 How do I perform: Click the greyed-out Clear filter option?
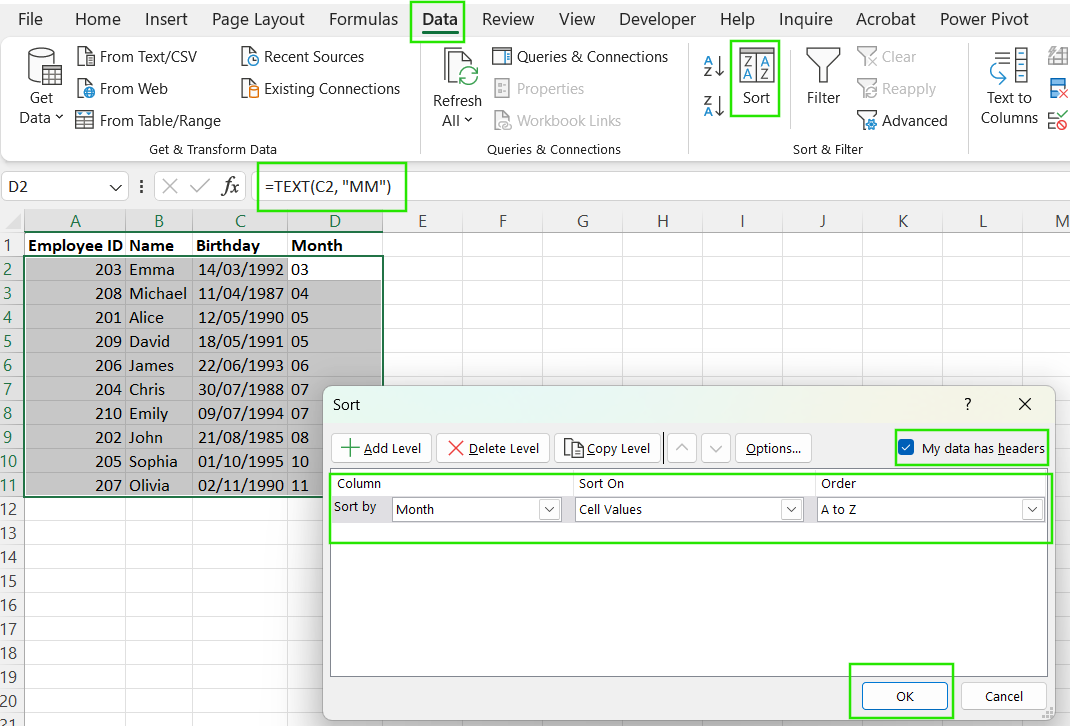pos(886,57)
